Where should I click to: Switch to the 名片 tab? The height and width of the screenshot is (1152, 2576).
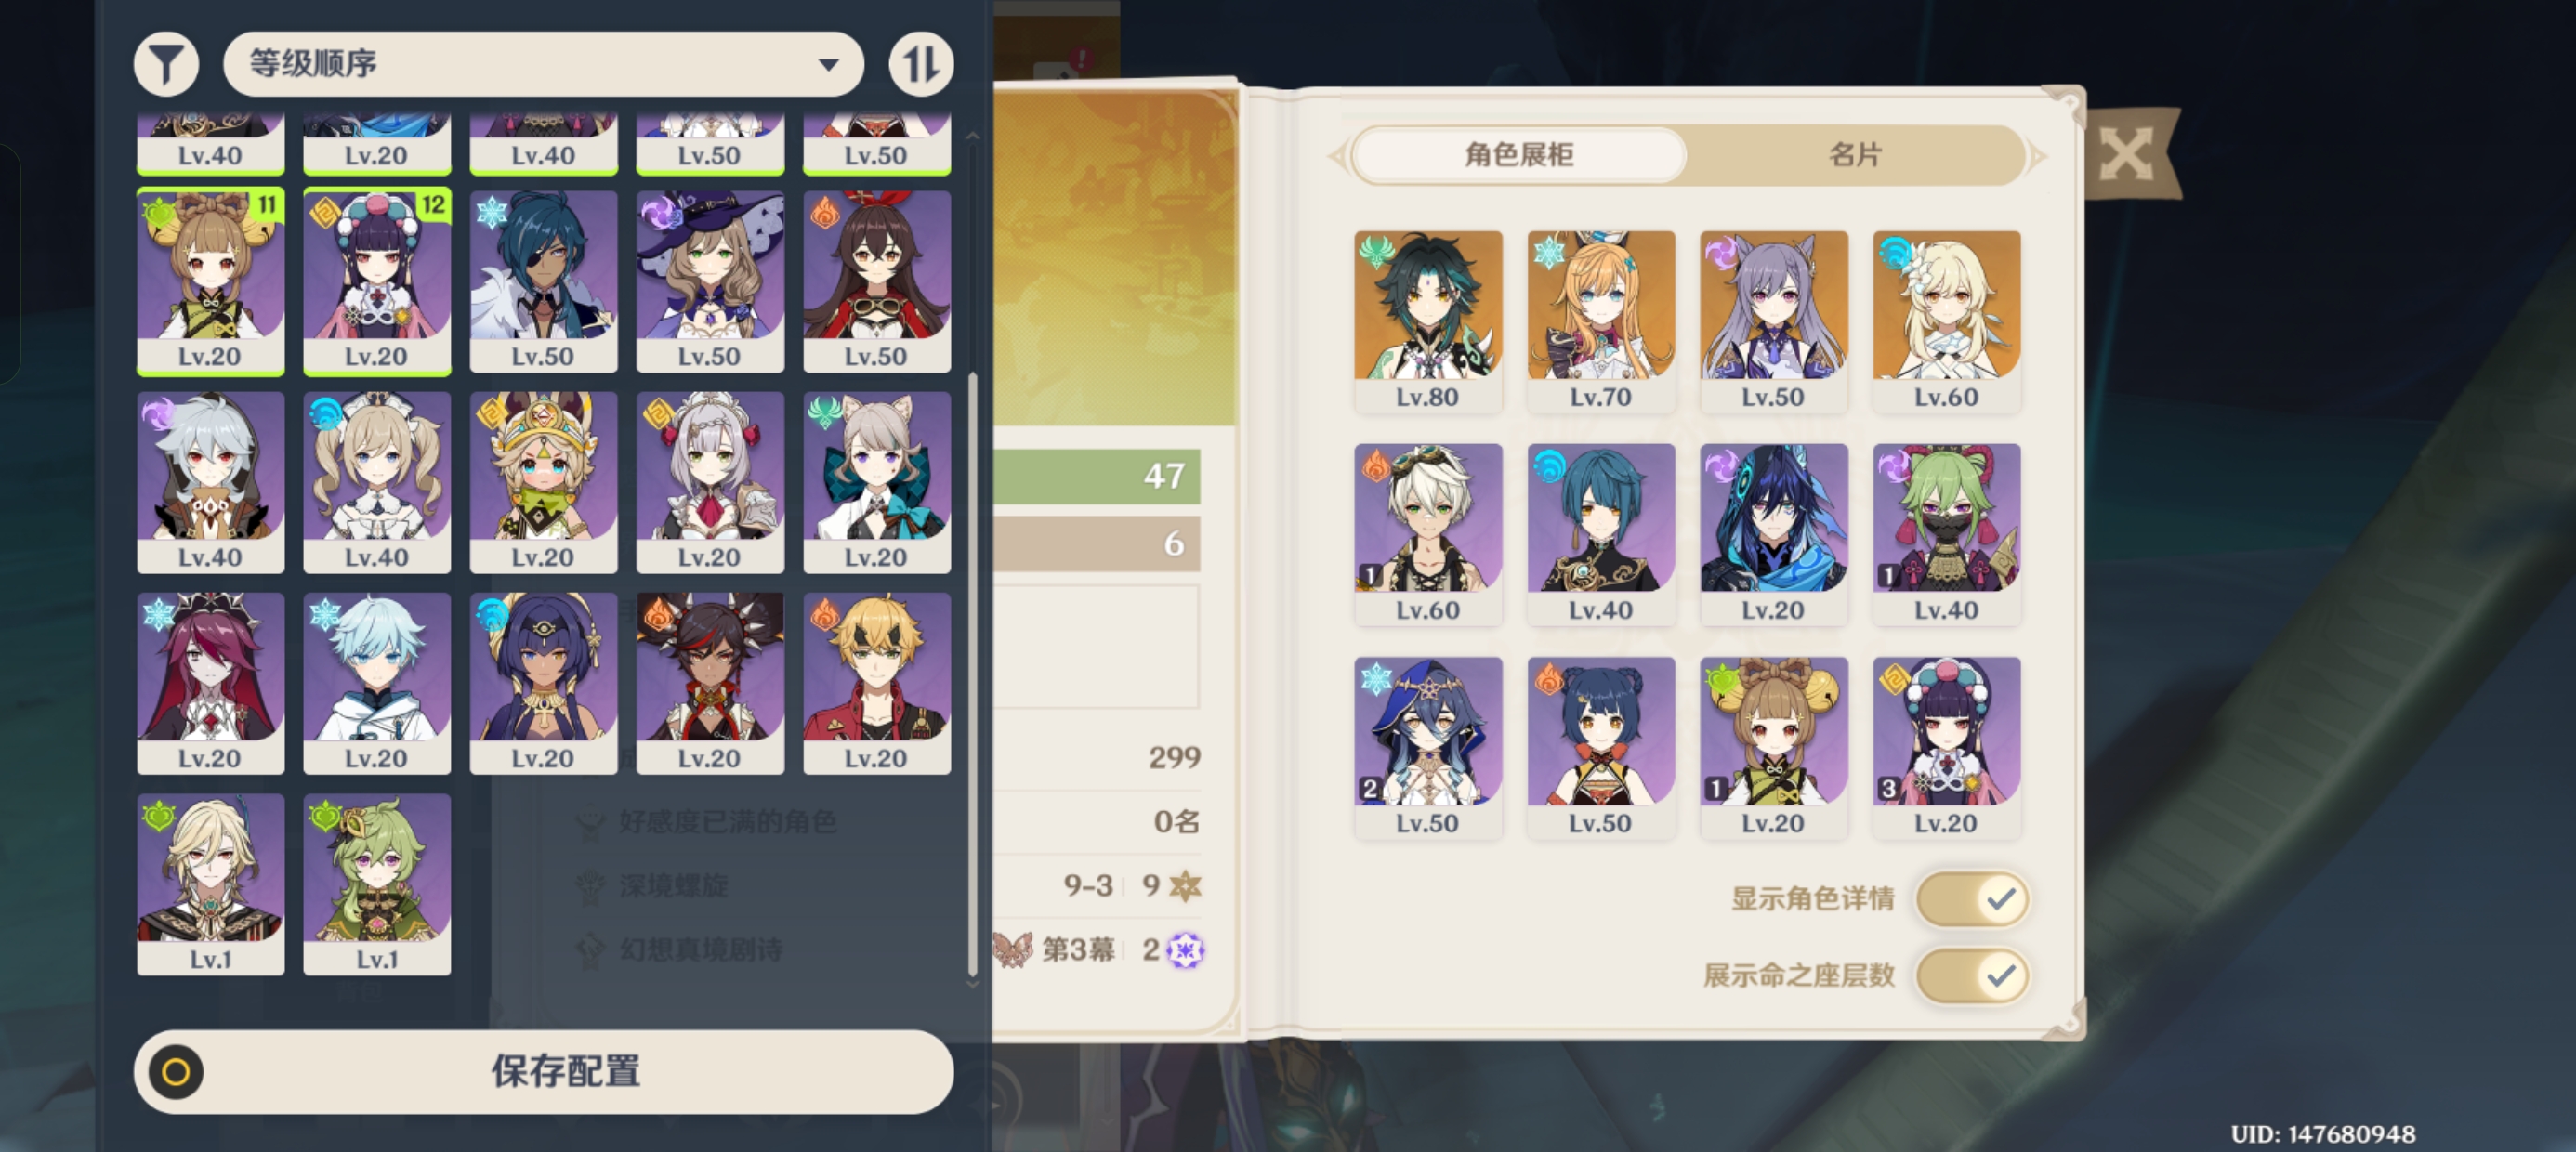1855,155
